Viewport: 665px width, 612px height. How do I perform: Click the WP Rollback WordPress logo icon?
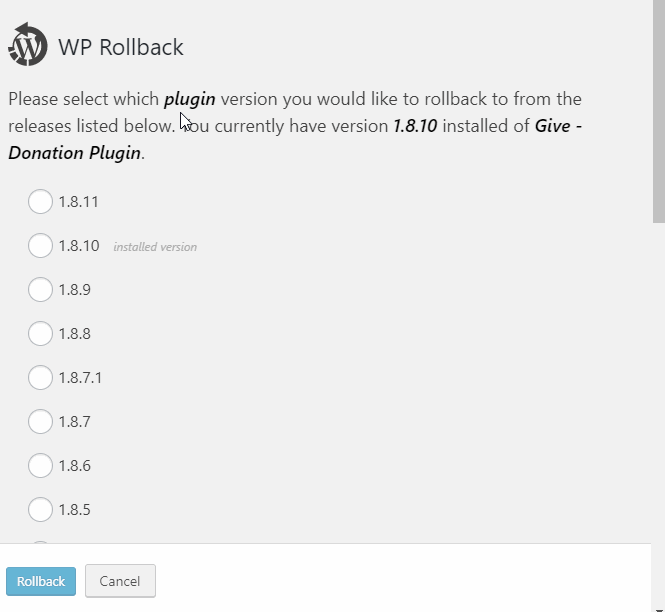pyautogui.click(x=28, y=45)
